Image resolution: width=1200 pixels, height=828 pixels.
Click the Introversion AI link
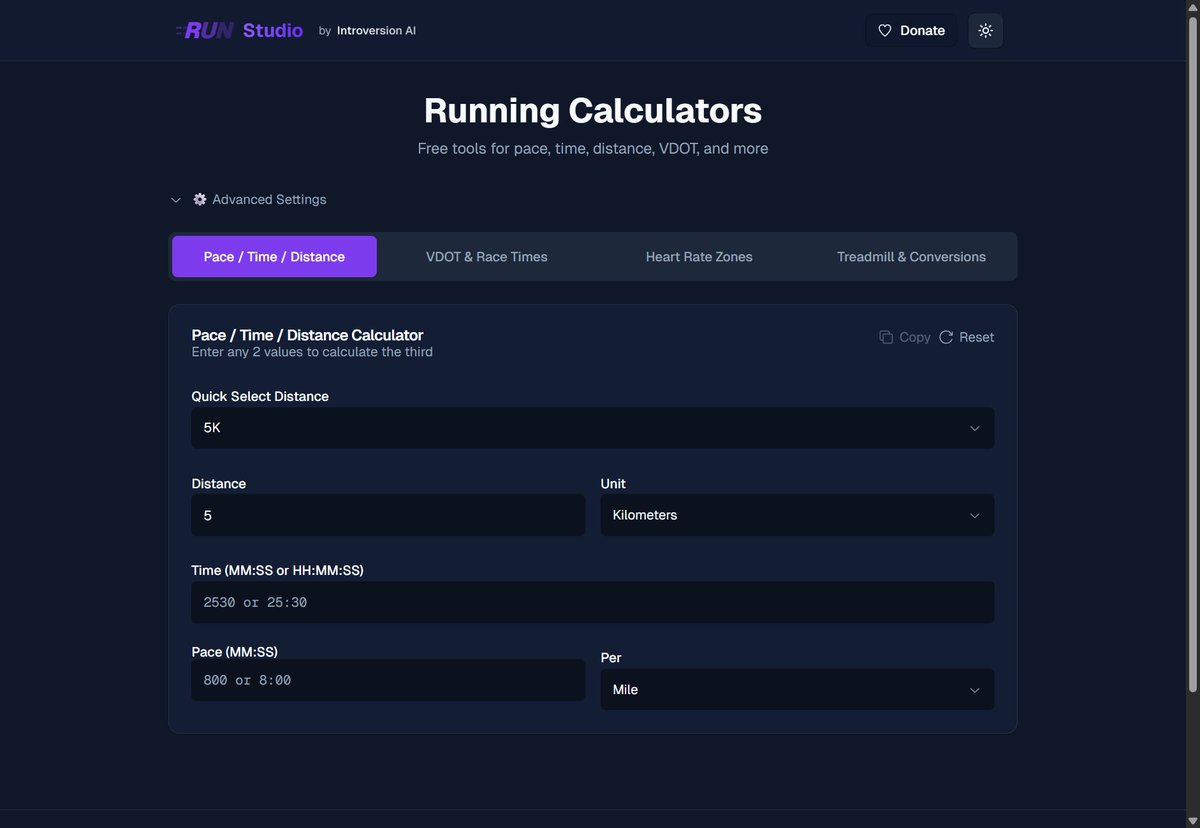point(376,30)
